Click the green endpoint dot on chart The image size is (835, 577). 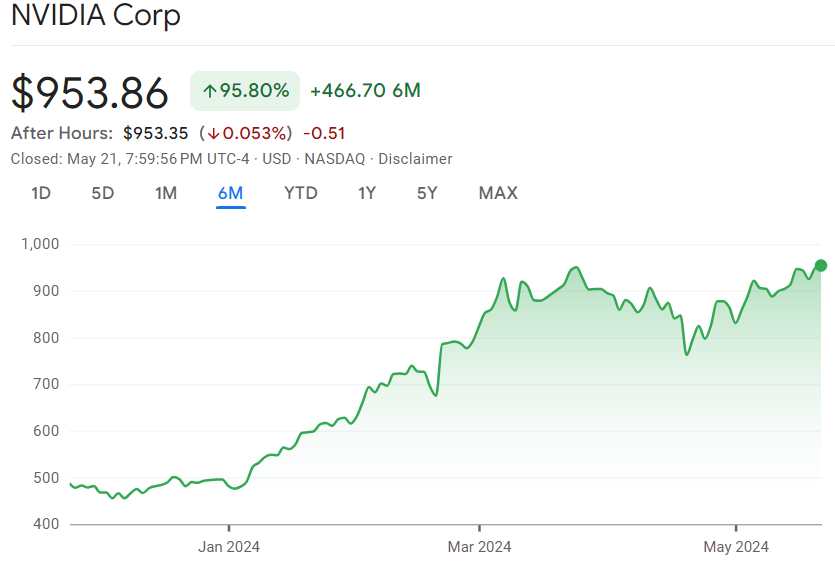821,266
